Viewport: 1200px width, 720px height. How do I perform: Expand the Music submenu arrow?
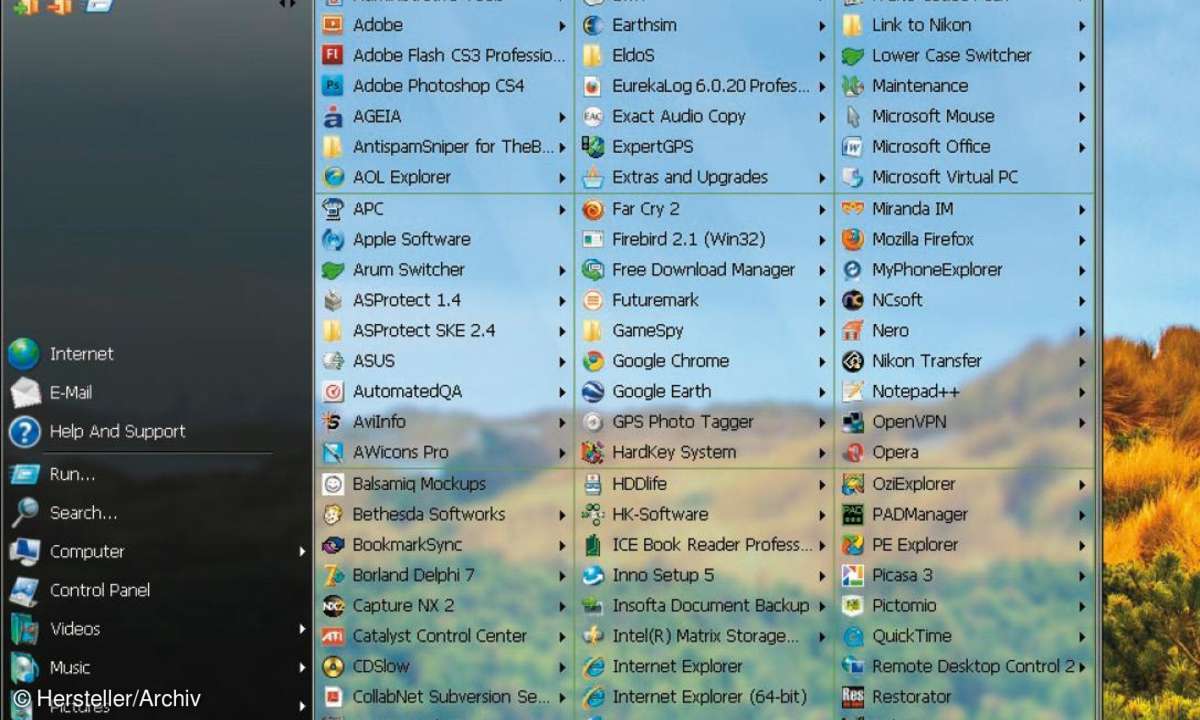coord(302,668)
